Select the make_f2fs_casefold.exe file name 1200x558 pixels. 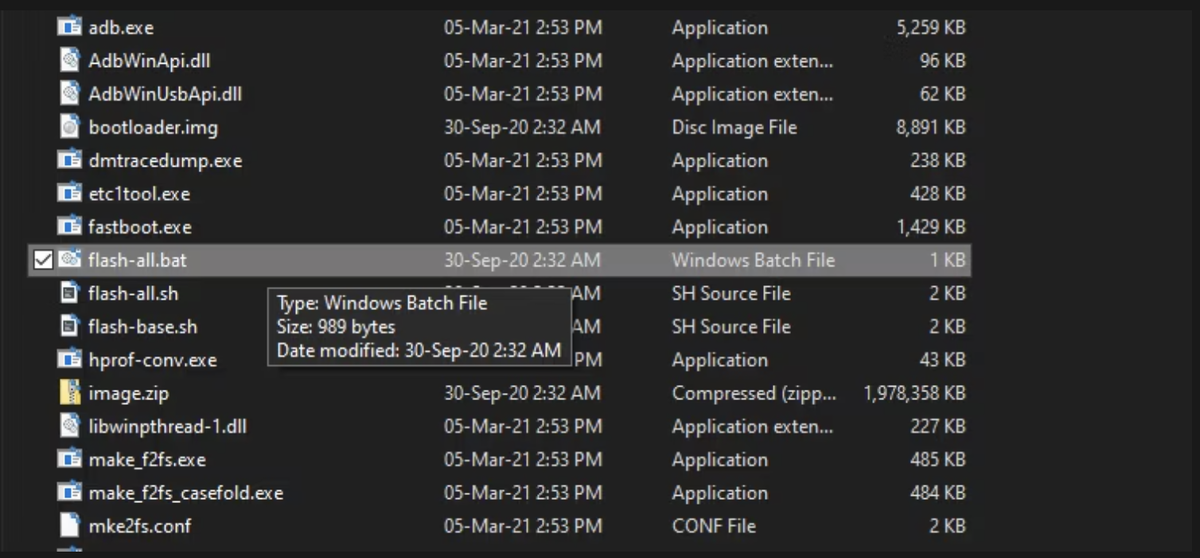click(x=186, y=493)
